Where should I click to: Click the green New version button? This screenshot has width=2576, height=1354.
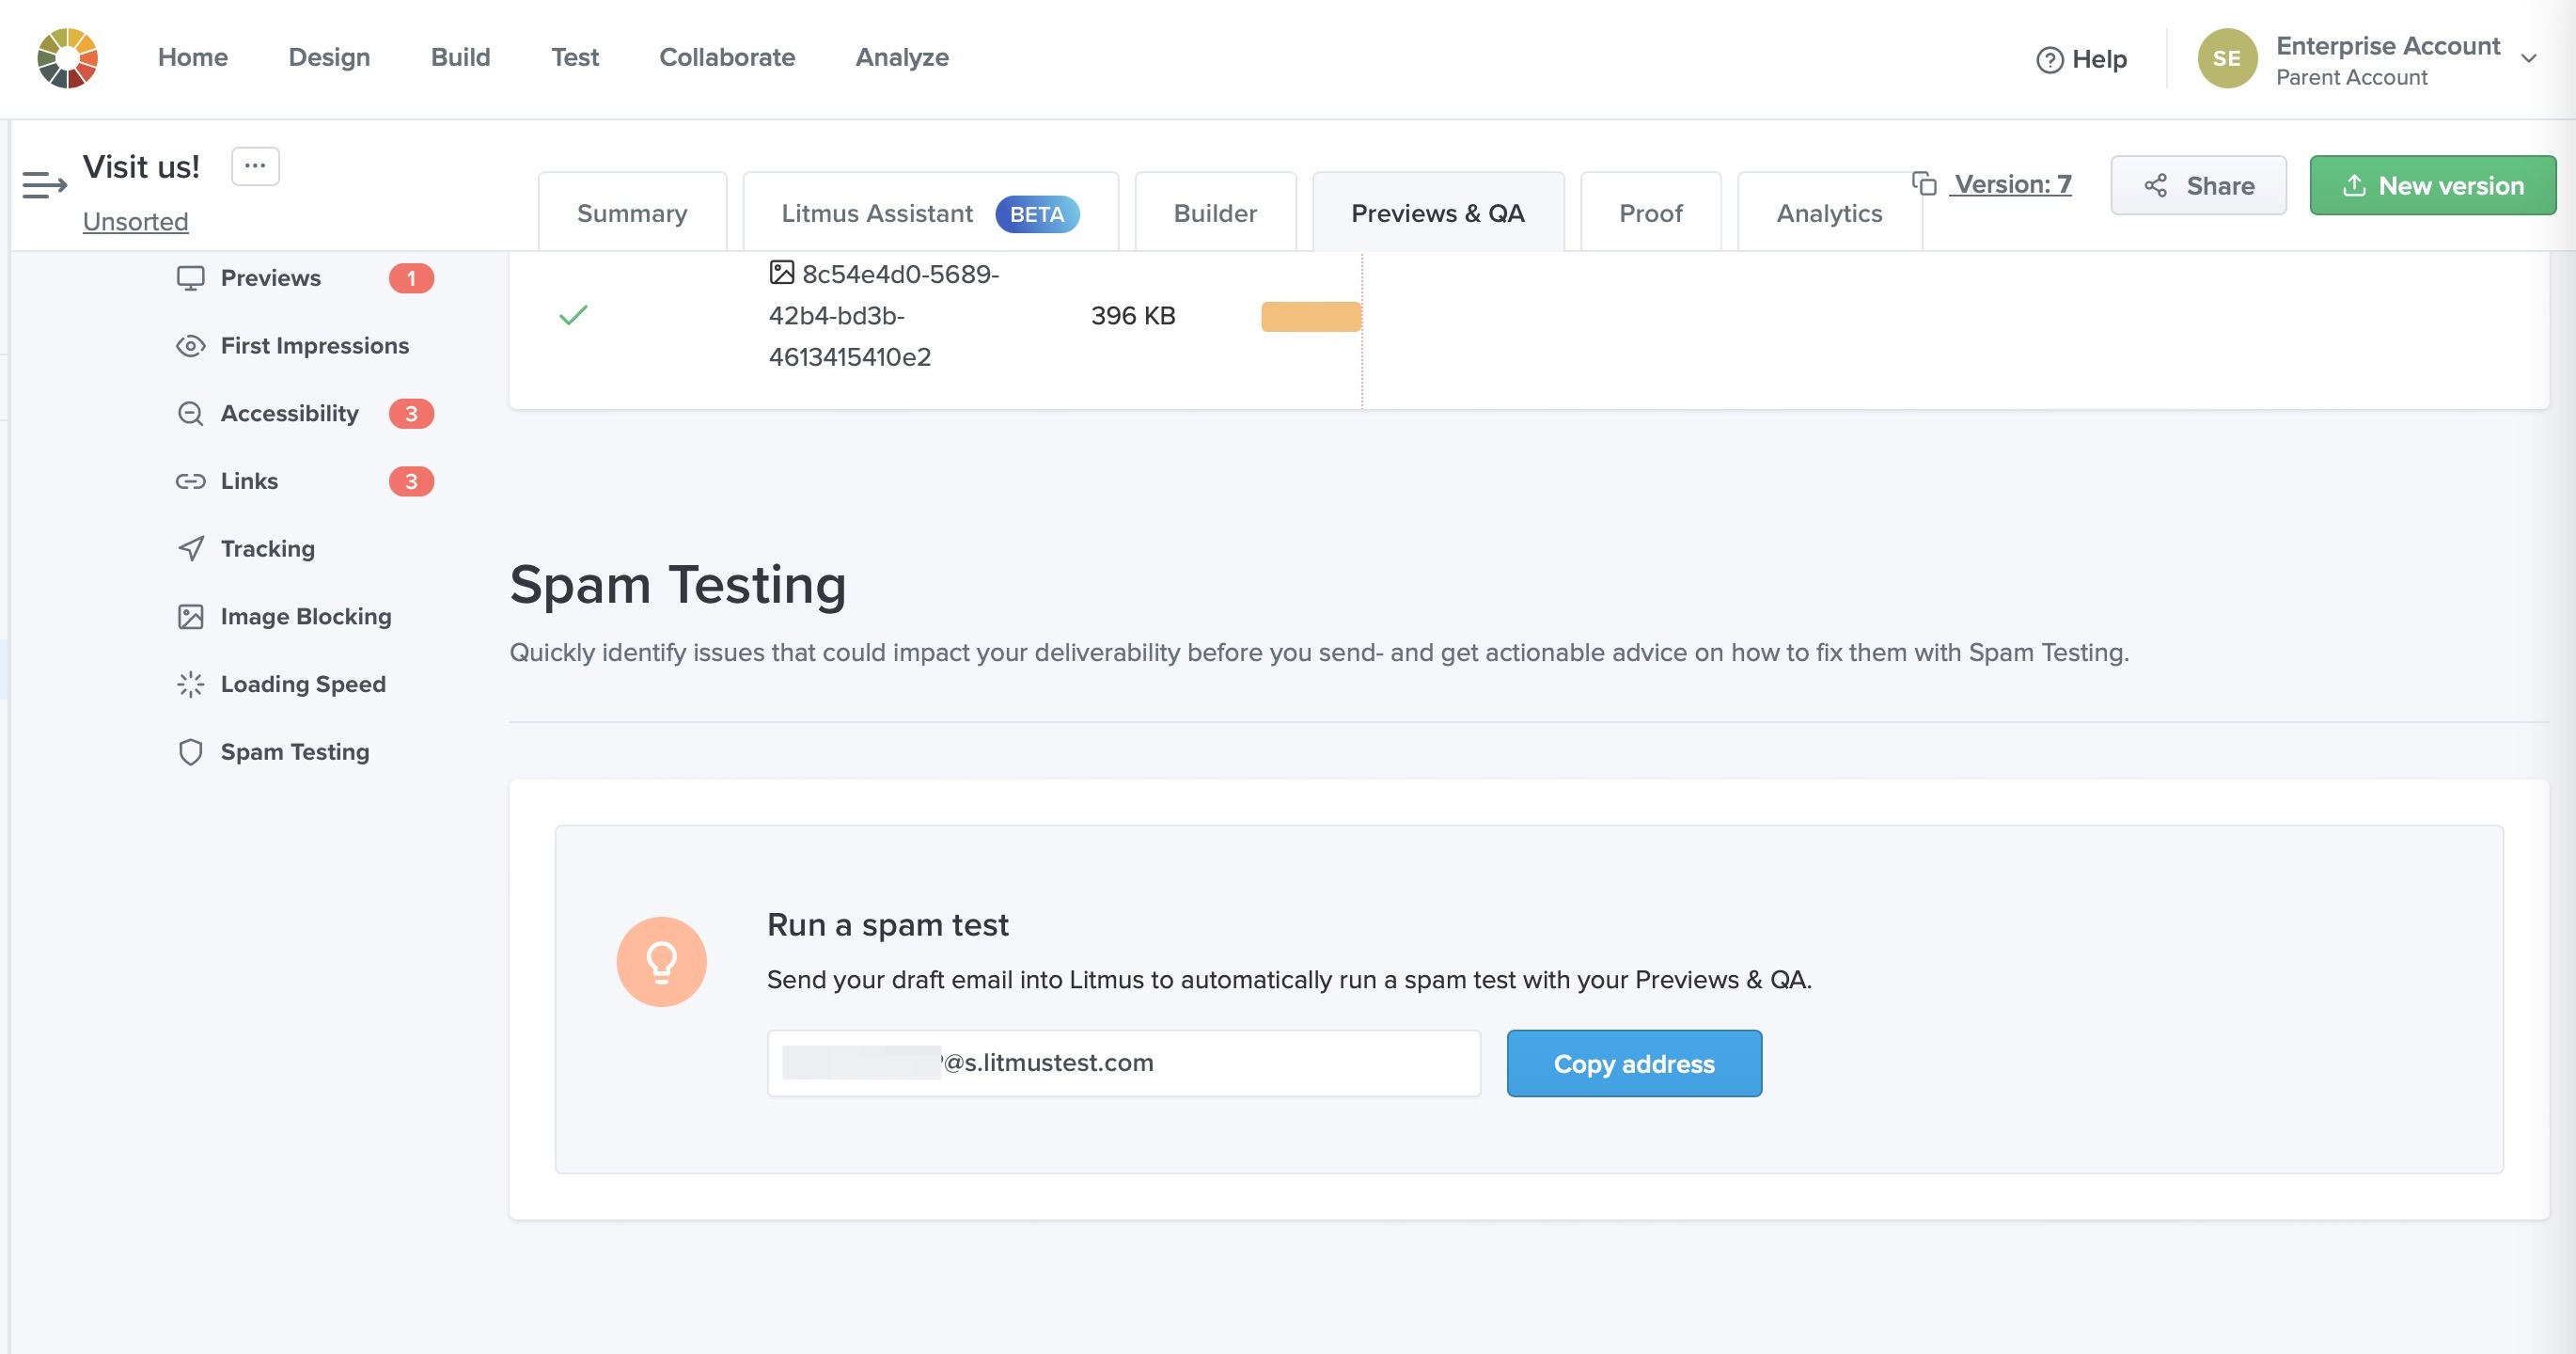point(2431,185)
